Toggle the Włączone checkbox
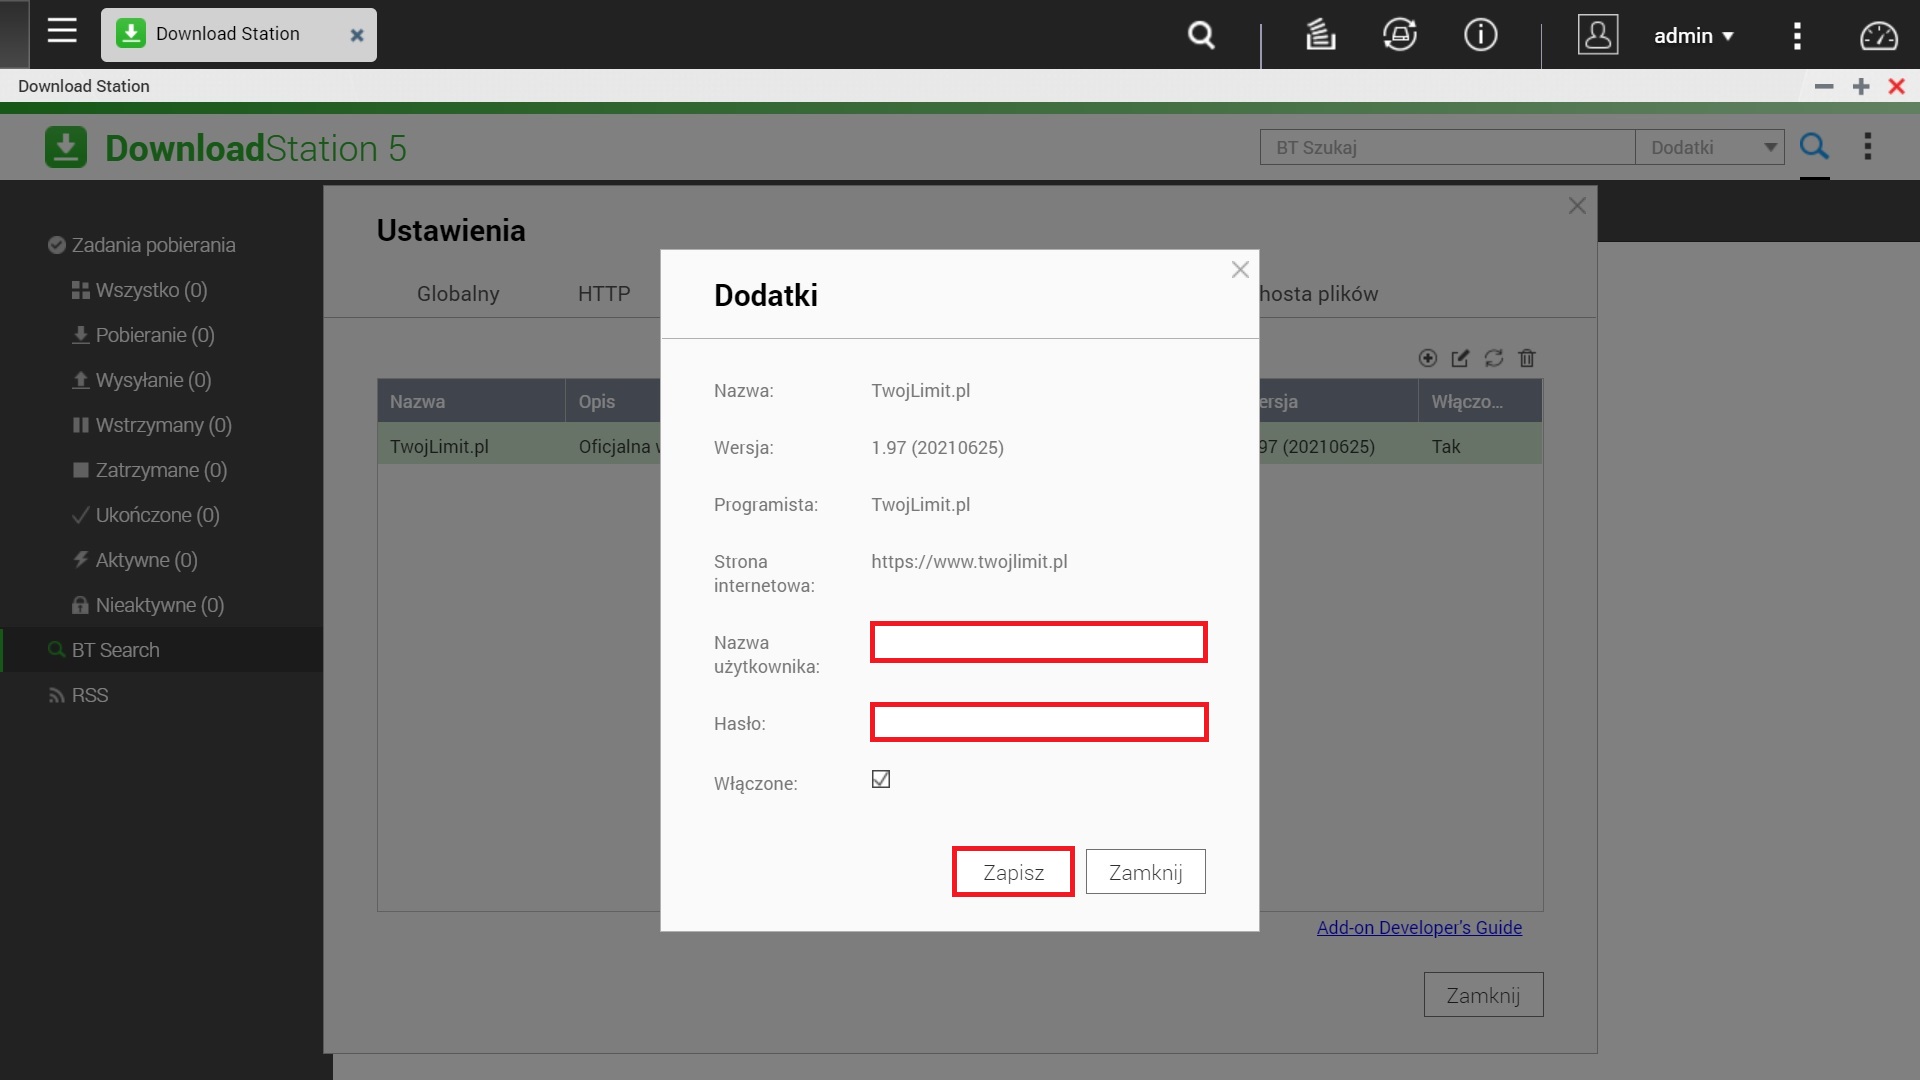The width and height of the screenshot is (1920, 1080). pyautogui.click(x=881, y=779)
